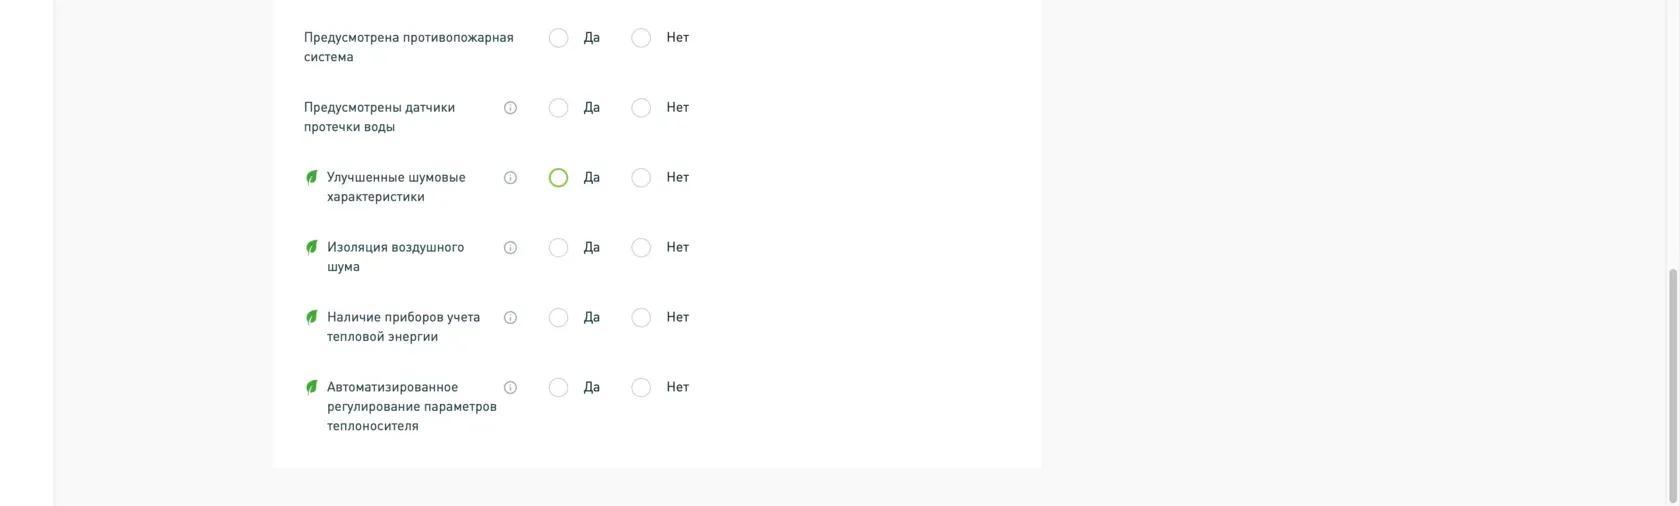Select Нет for Предусмотрена противопожарная система
This screenshot has height=506, width=1680.
(x=641, y=38)
